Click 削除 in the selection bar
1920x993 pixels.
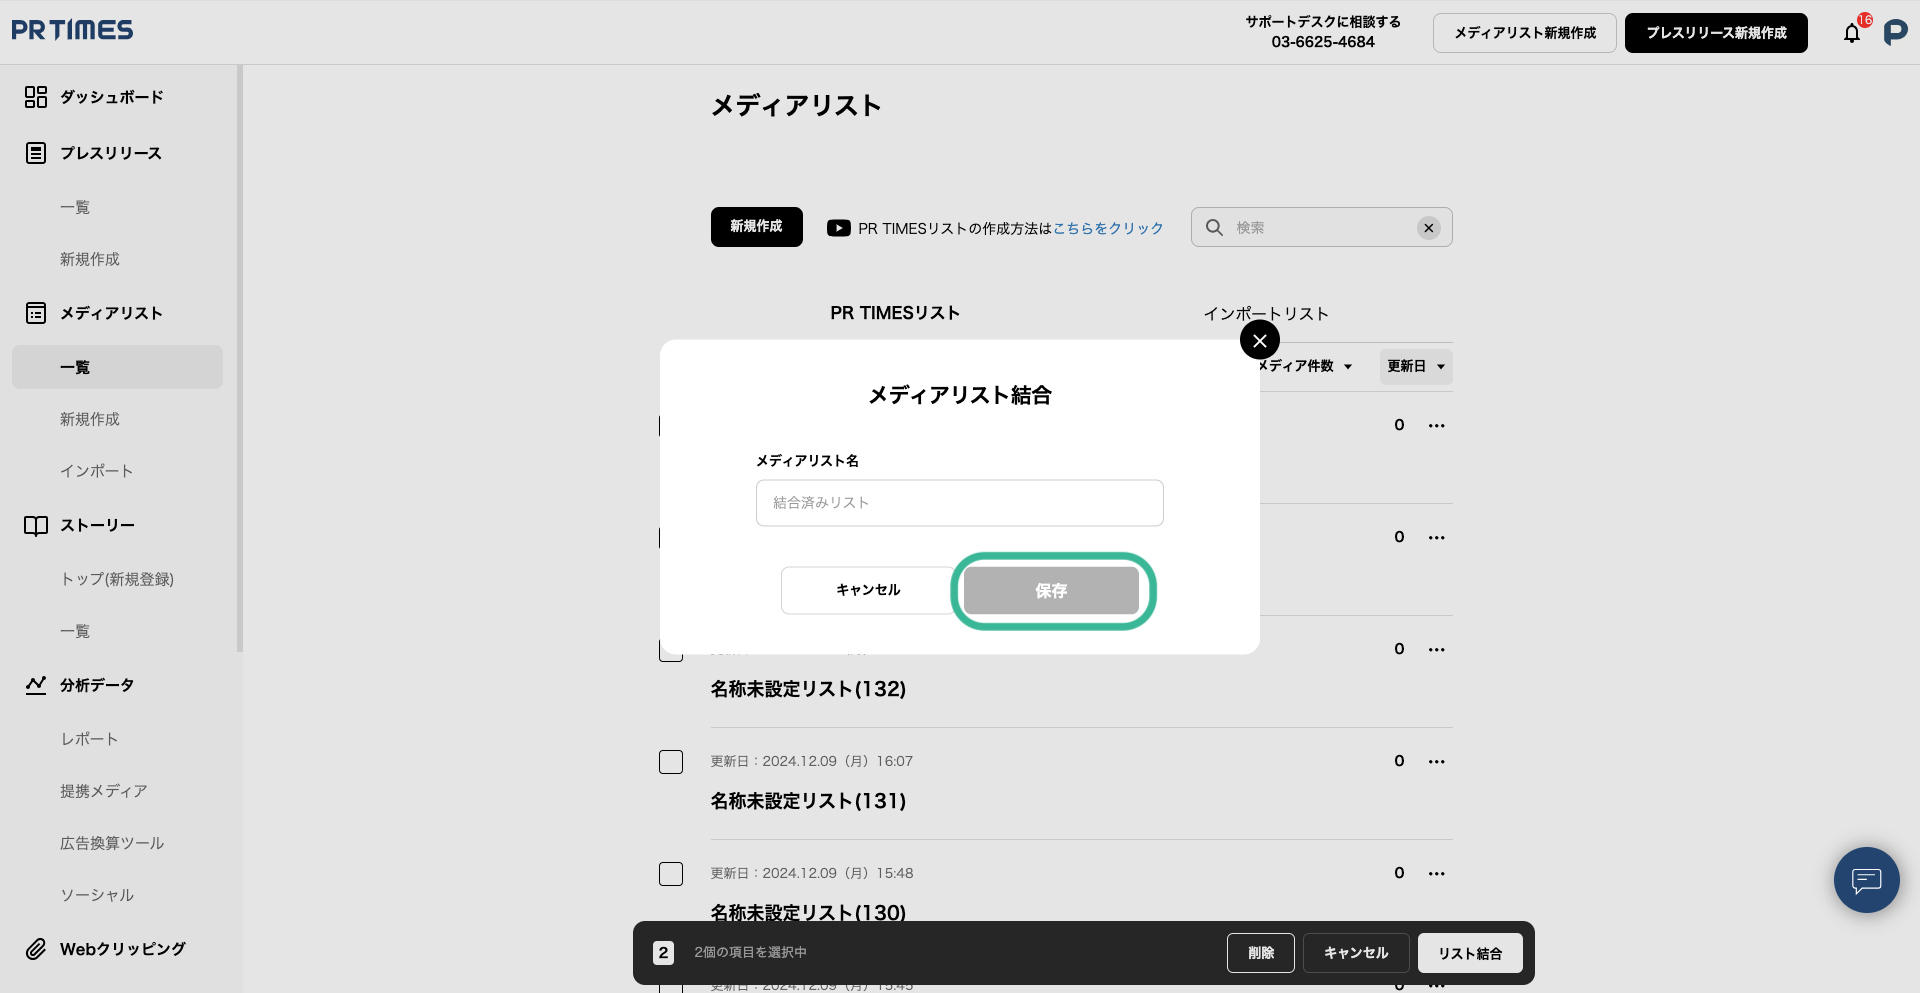click(x=1261, y=953)
